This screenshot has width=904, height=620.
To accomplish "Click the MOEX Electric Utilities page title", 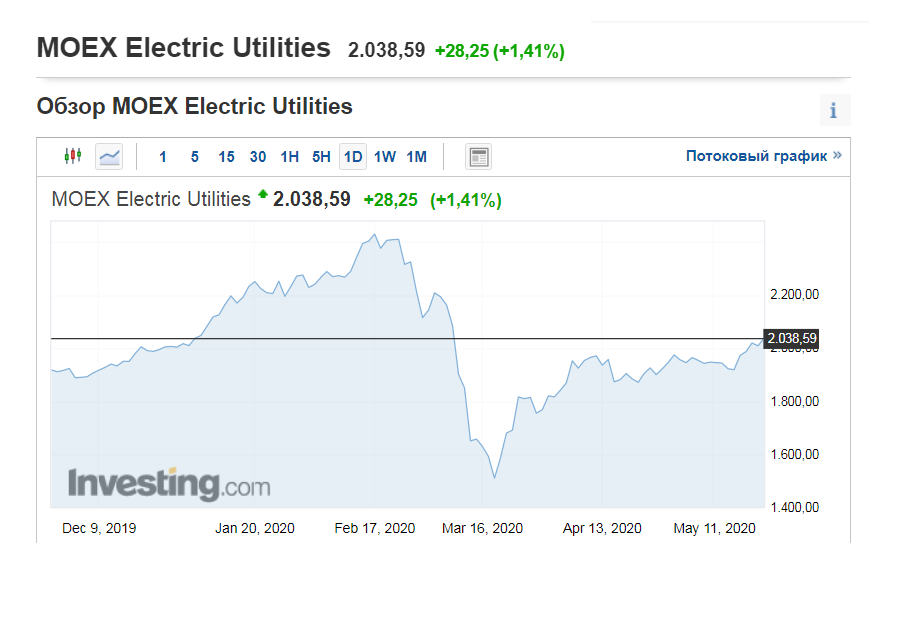I will click(x=183, y=48).
